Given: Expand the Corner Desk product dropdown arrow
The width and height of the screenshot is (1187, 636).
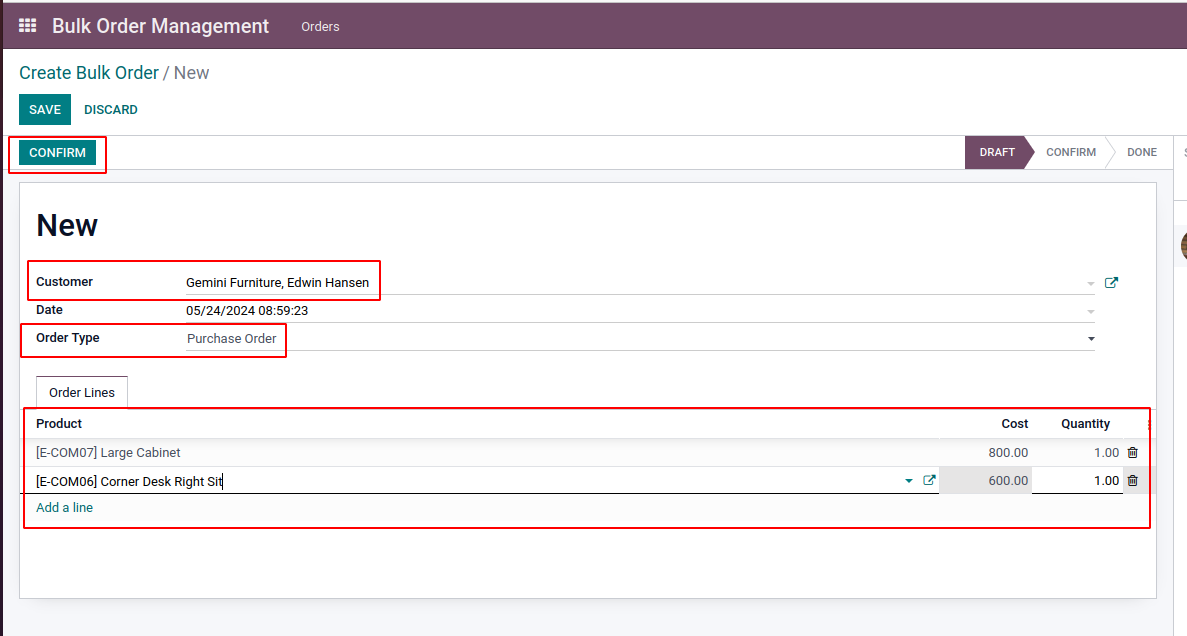Looking at the screenshot, I should click(908, 481).
